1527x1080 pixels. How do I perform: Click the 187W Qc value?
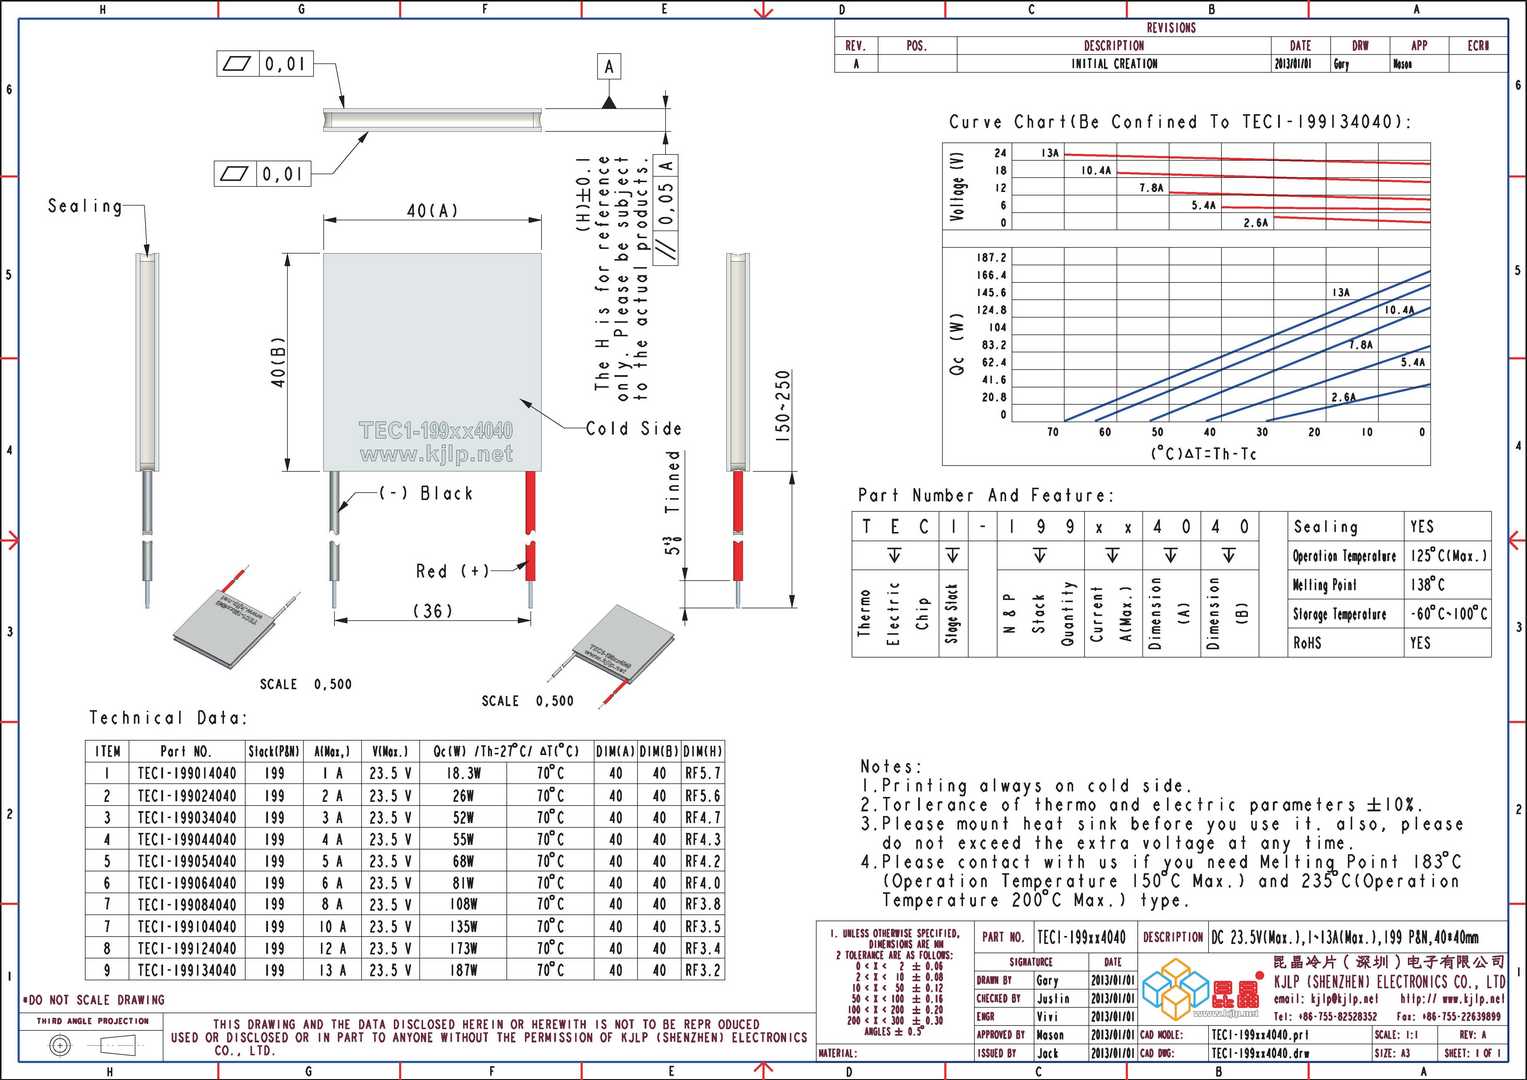463,970
